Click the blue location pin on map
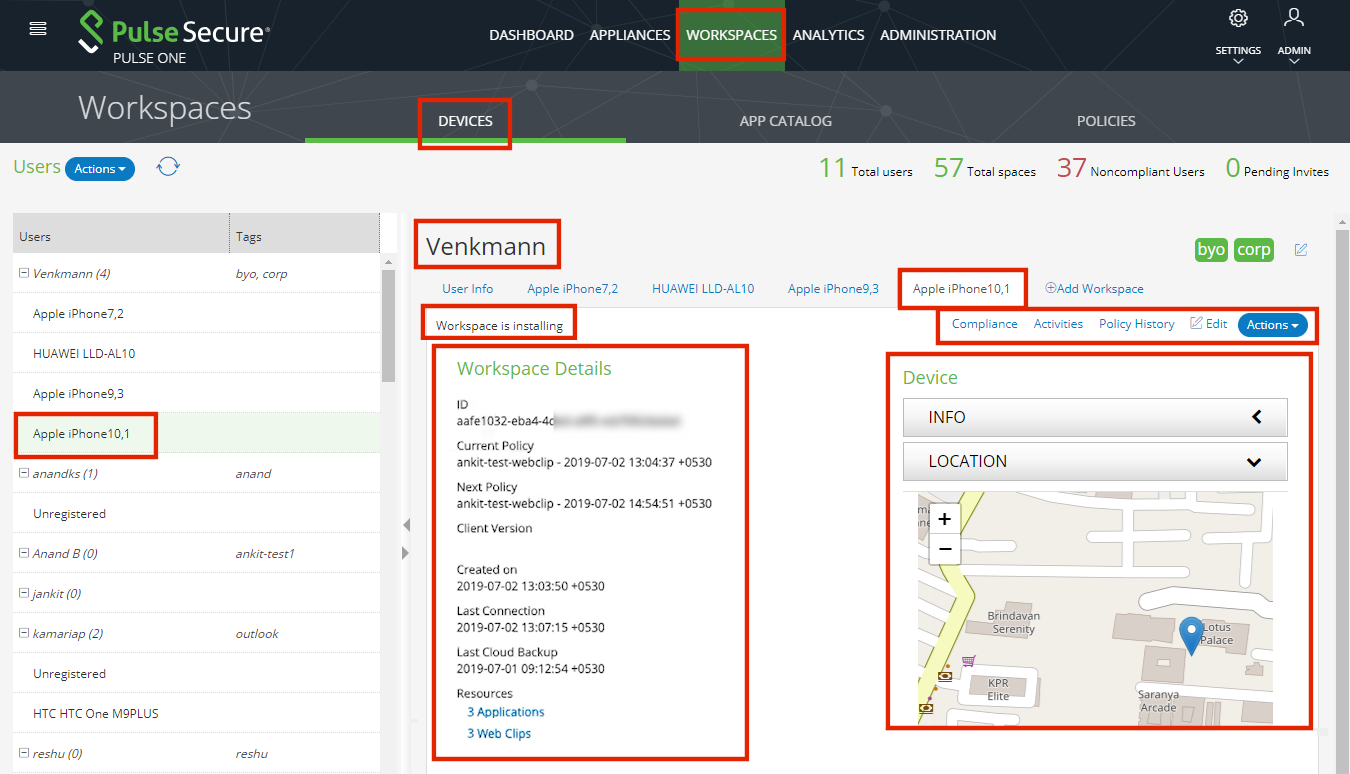The width and height of the screenshot is (1350, 774). pos(1191,636)
